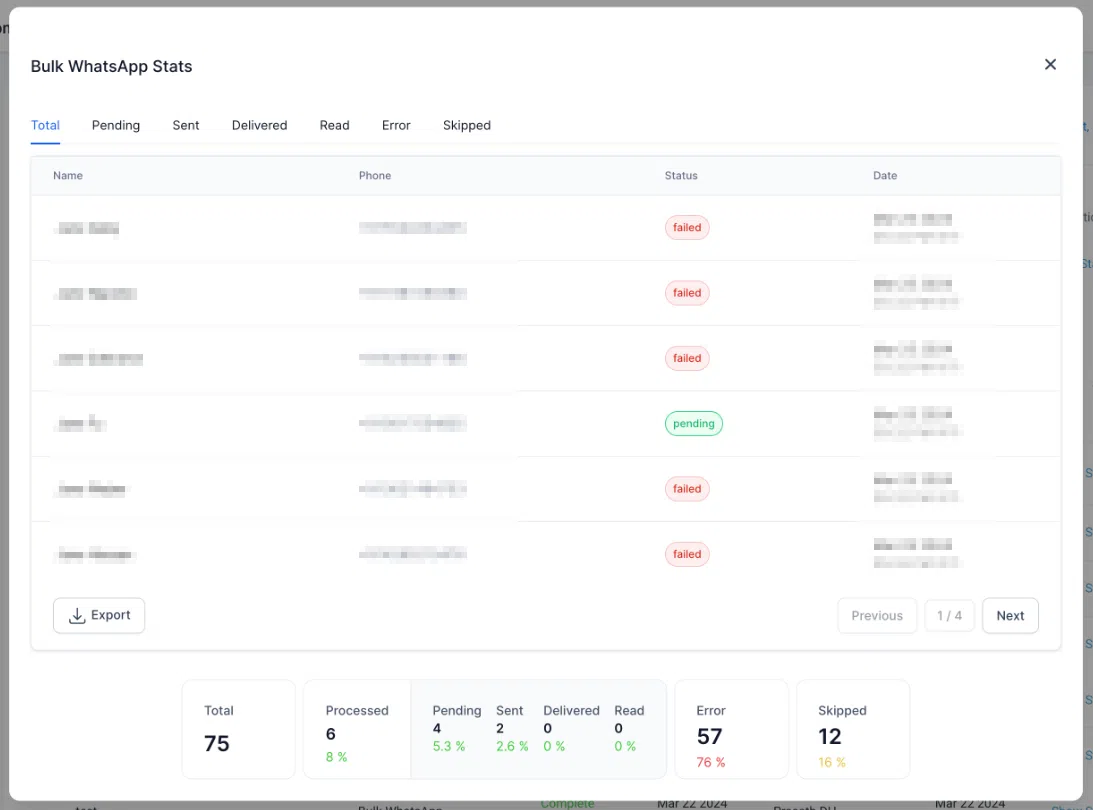Go to the Skipped tab
The width and height of the screenshot is (1093, 810).
(466, 125)
